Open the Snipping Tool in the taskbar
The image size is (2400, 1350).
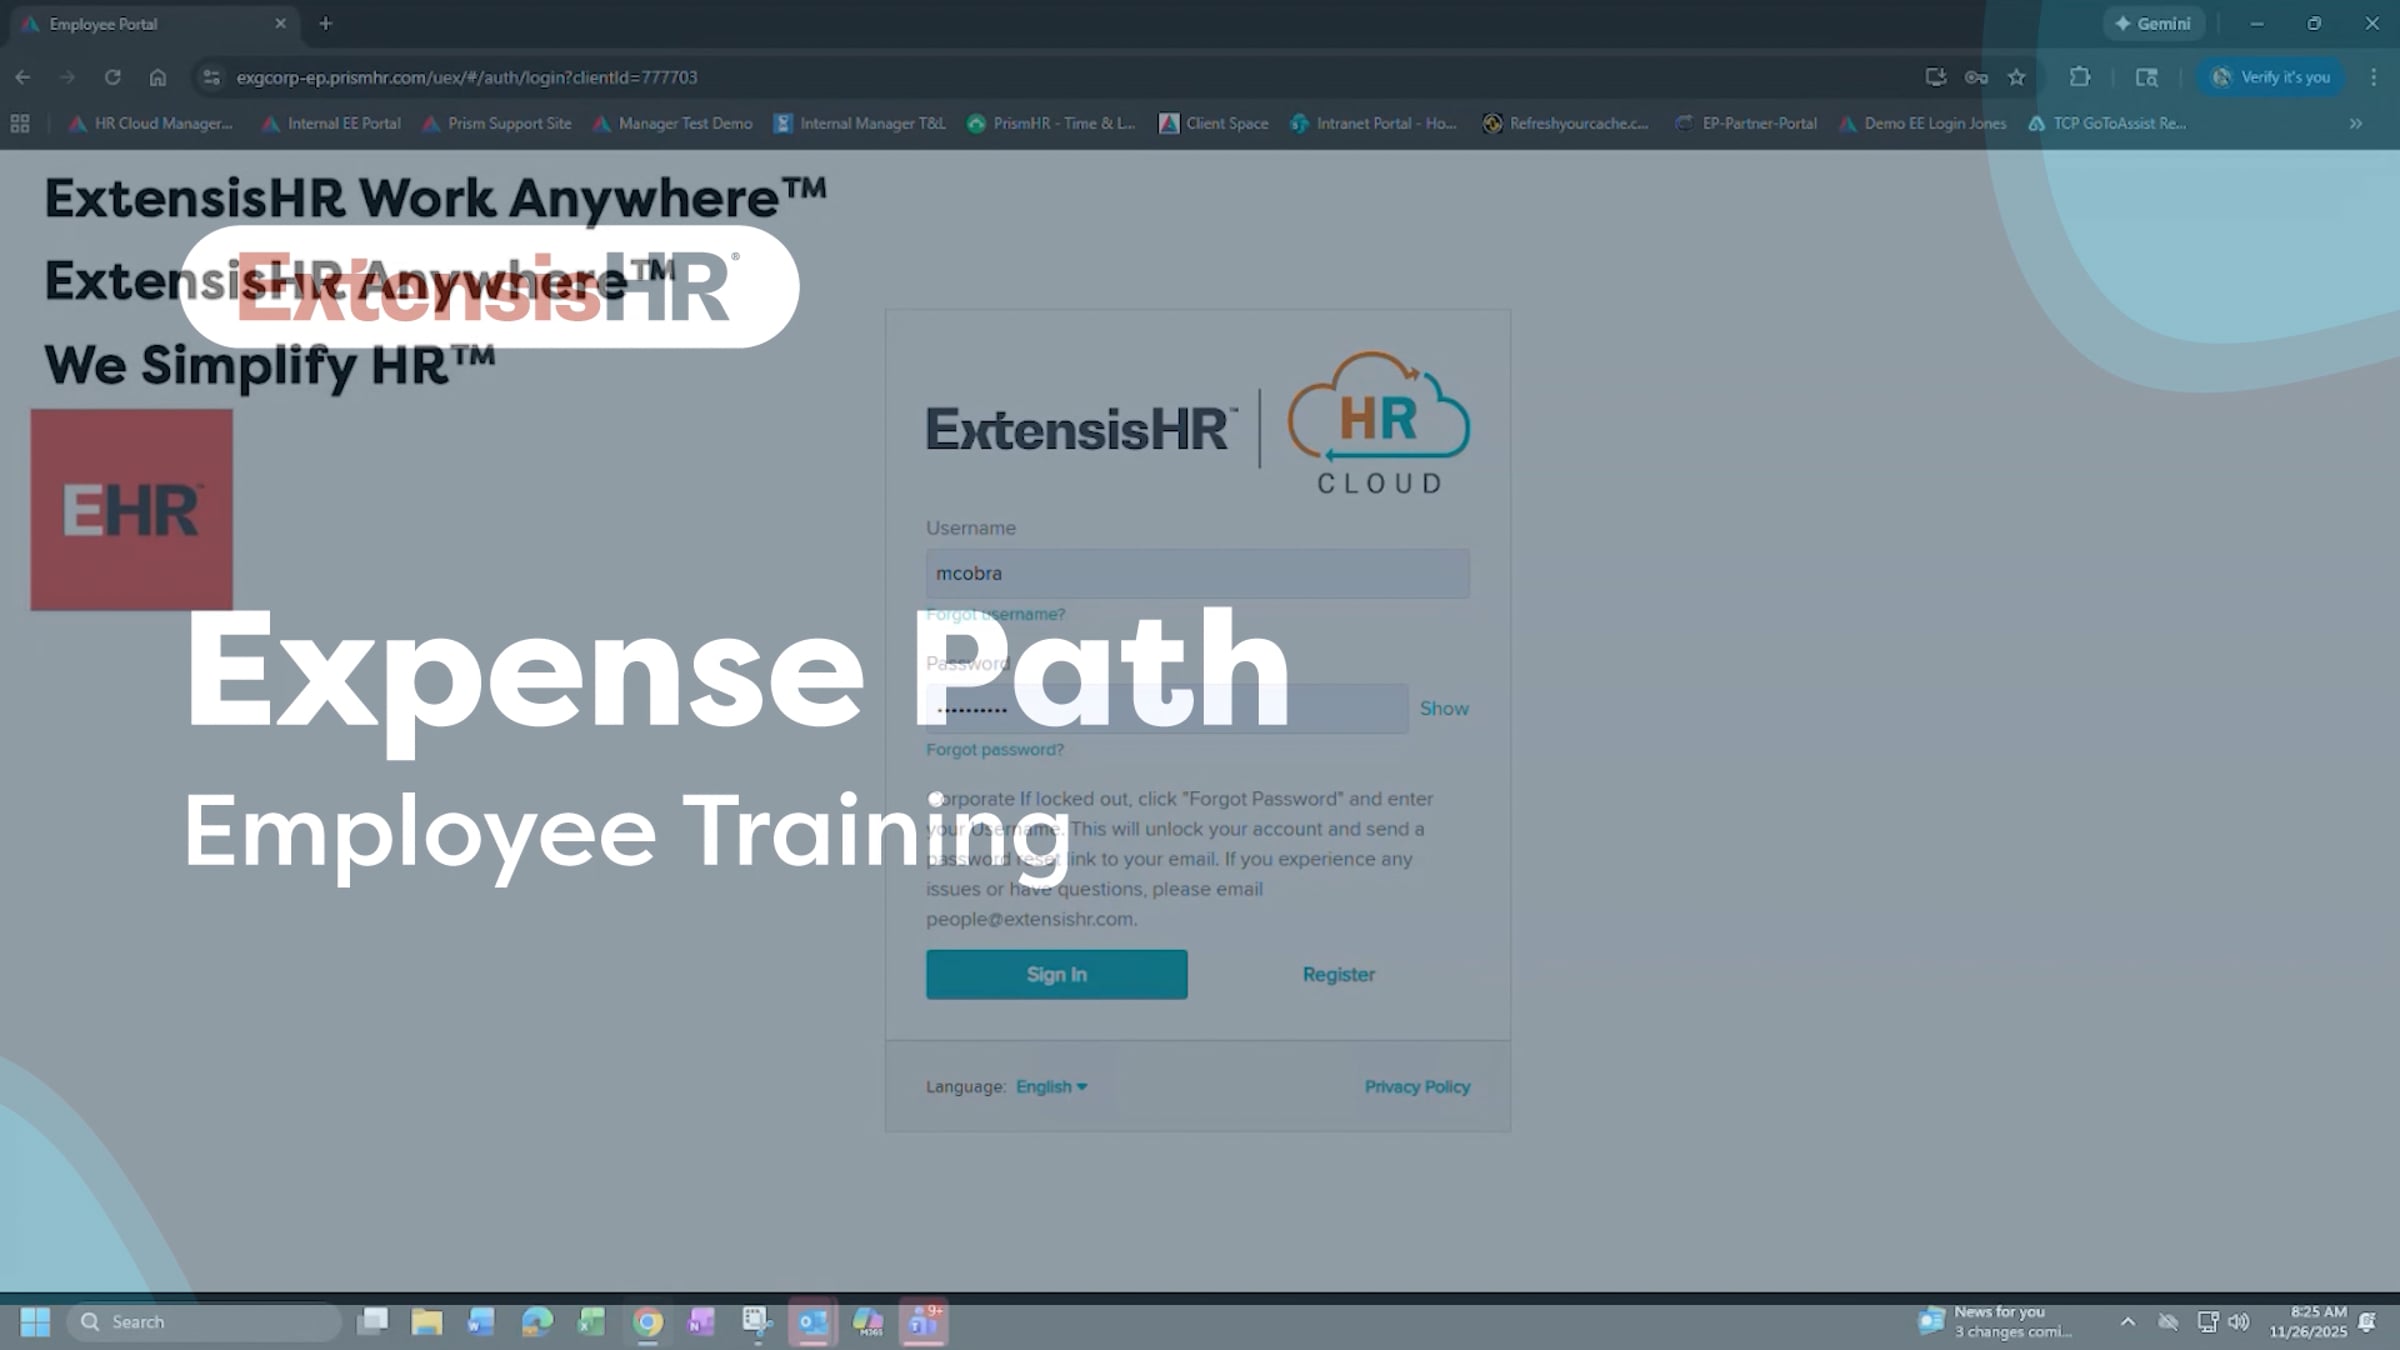[x=757, y=1322]
